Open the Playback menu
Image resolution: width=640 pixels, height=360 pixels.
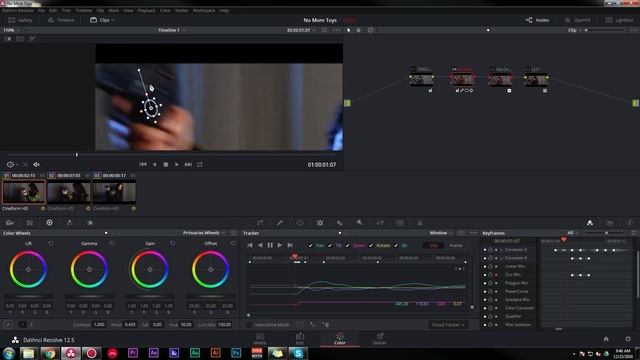coord(146,11)
